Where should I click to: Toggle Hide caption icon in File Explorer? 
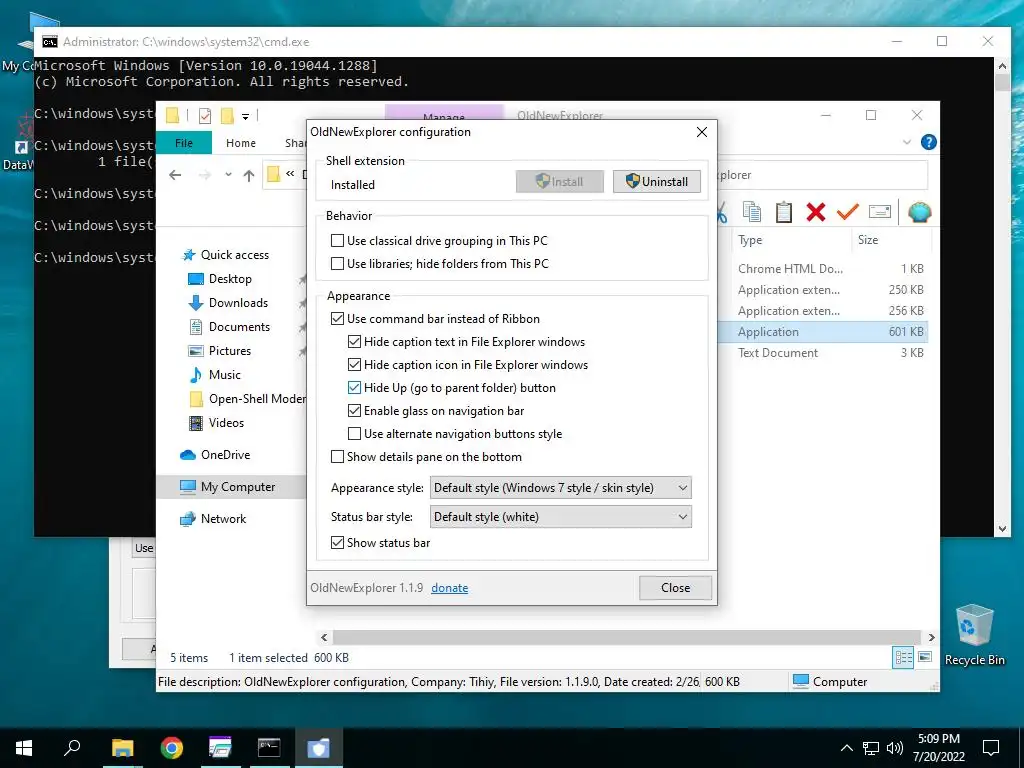354,364
